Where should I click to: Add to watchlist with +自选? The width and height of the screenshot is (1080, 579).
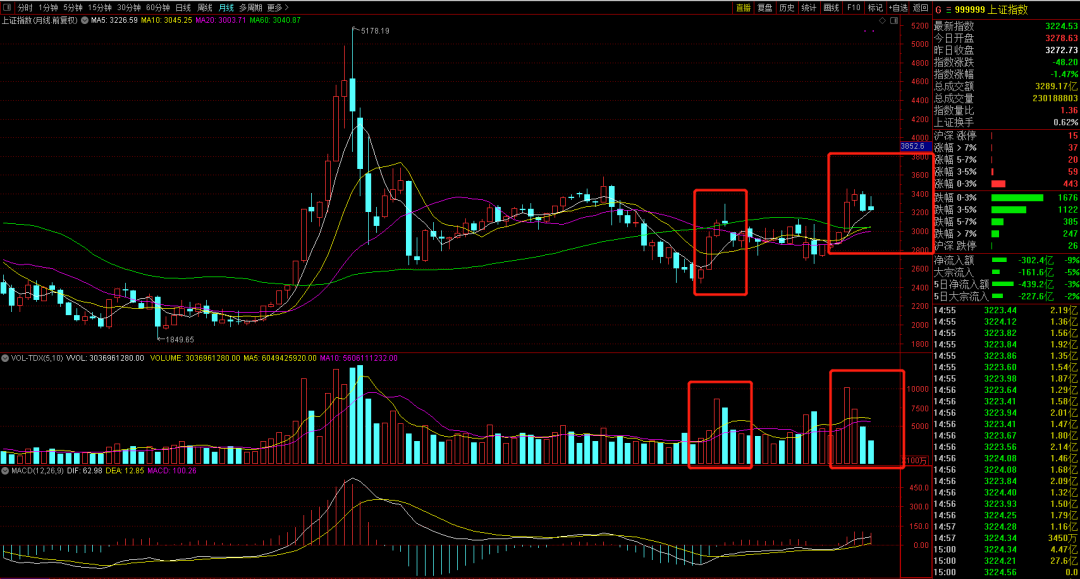click(898, 8)
